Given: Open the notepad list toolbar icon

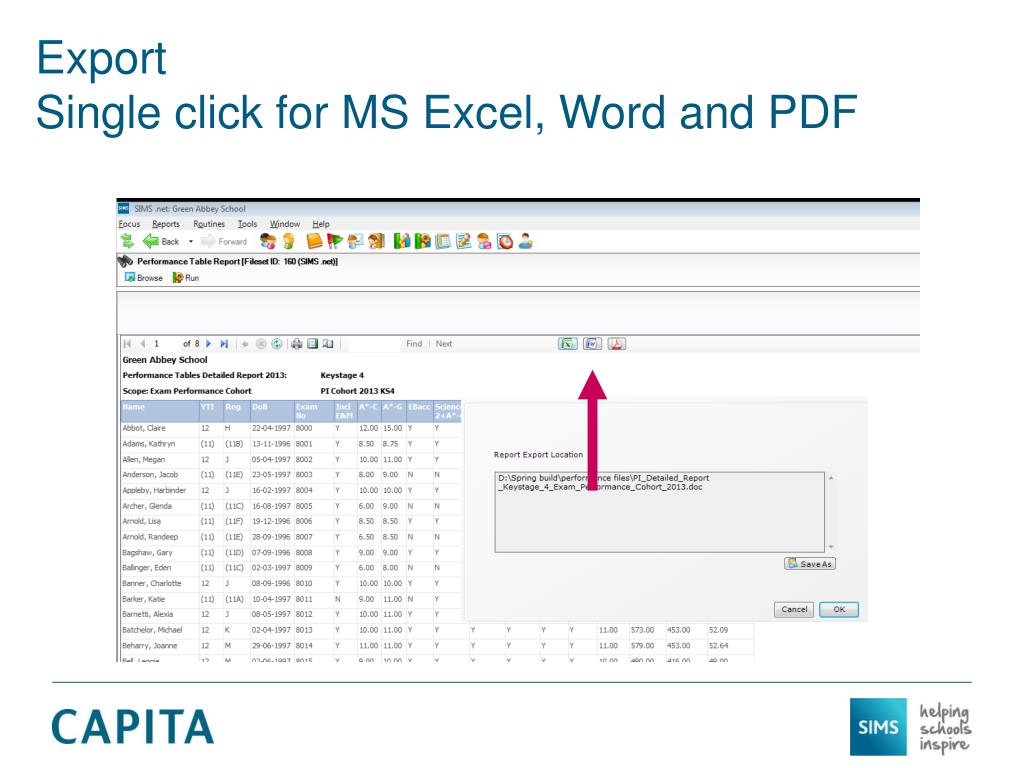Looking at the screenshot, I should pos(443,241).
